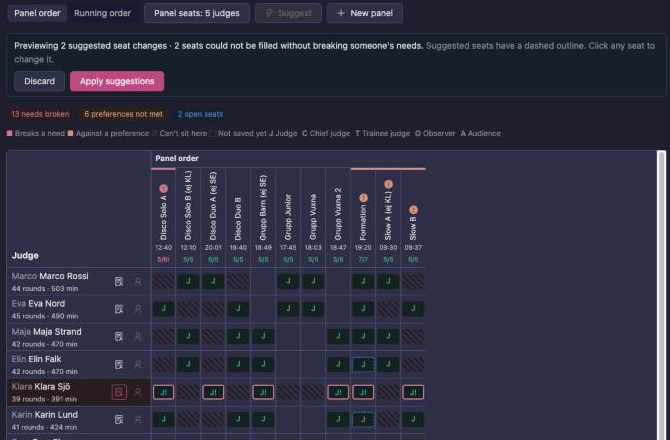Click the 6 preferences not met badge
670x440 pixels.
(123, 114)
